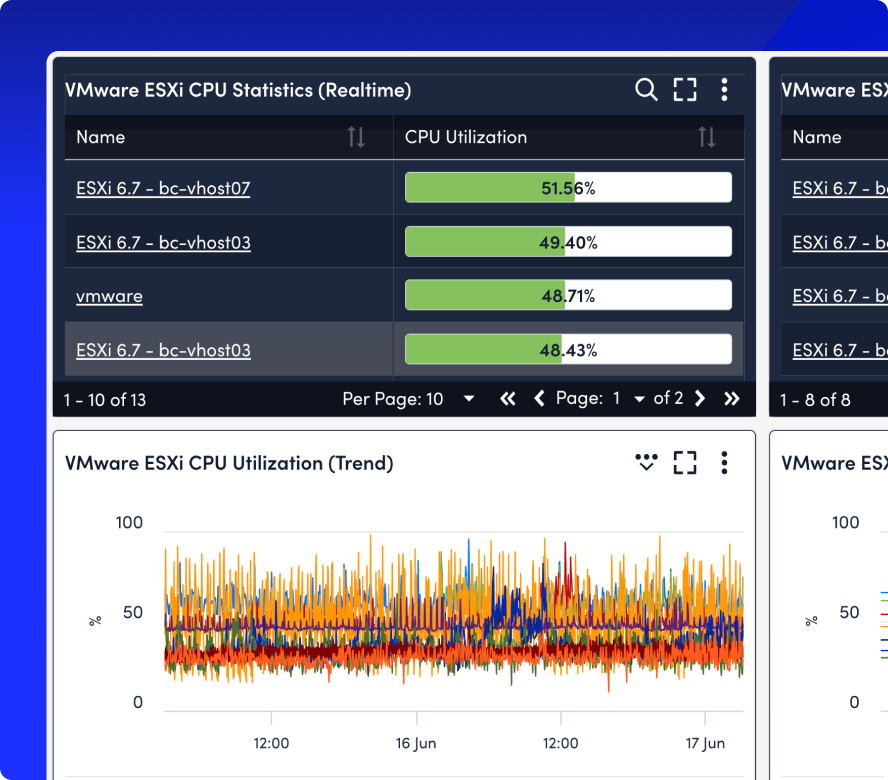This screenshot has height=780, width=888.
Task: Expand CPU Utilization (Trend) widget fullscreen
Action: [685, 463]
